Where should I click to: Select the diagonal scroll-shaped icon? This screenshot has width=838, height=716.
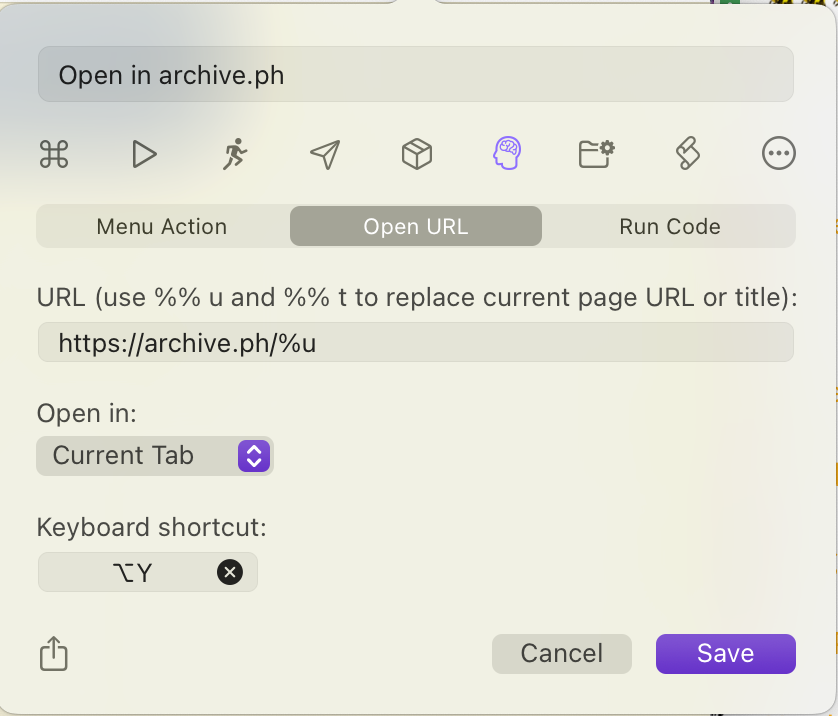point(688,153)
